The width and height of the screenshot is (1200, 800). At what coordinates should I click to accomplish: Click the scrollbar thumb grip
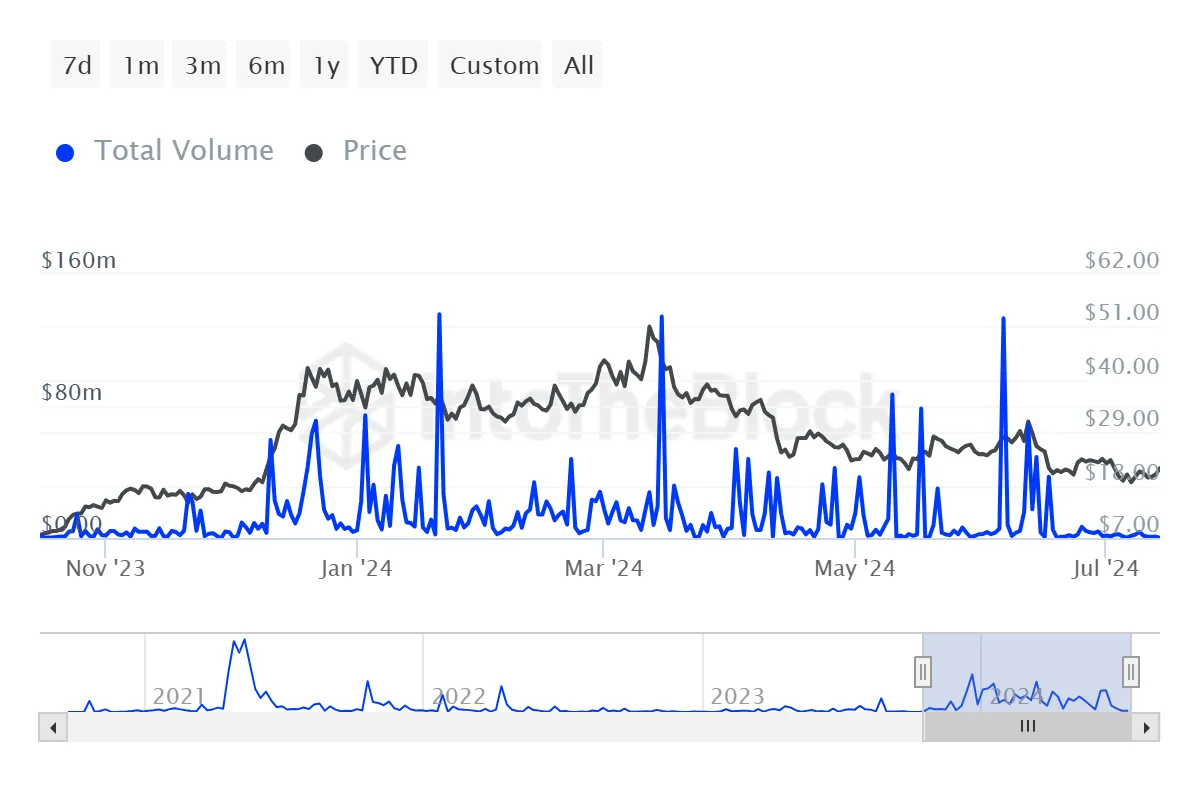(x=1028, y=727)
